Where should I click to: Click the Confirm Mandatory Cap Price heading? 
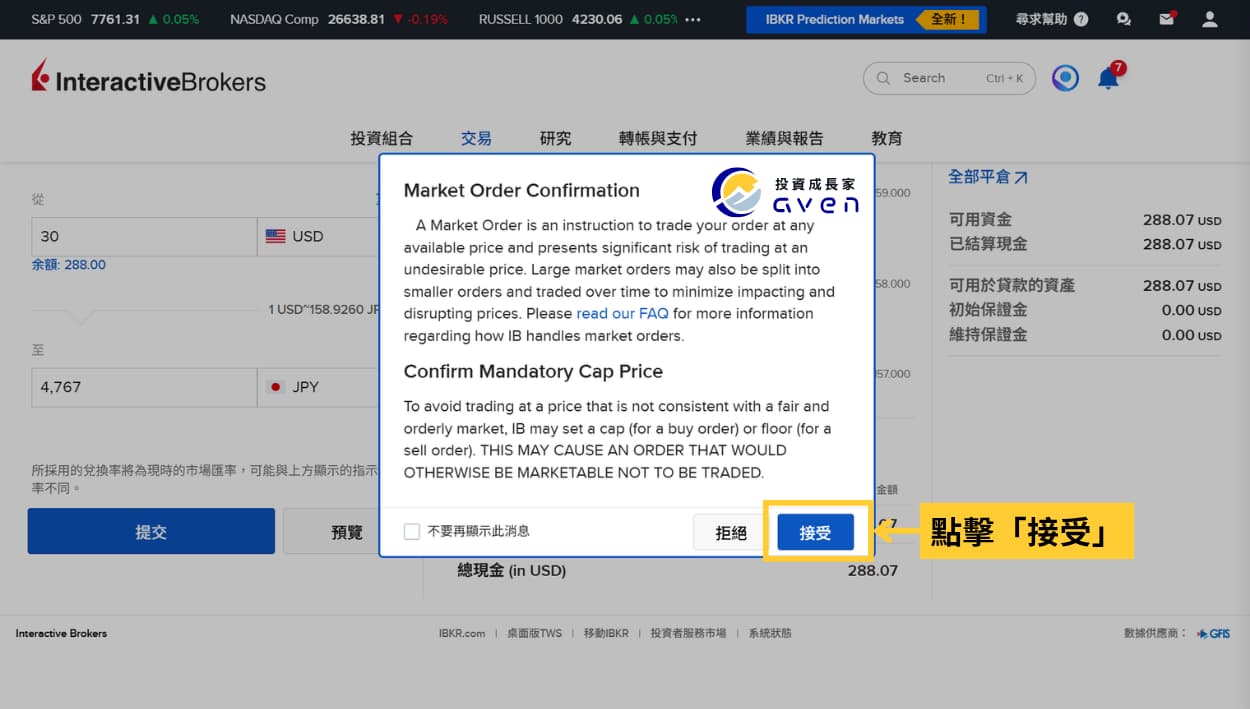point(533,371)
